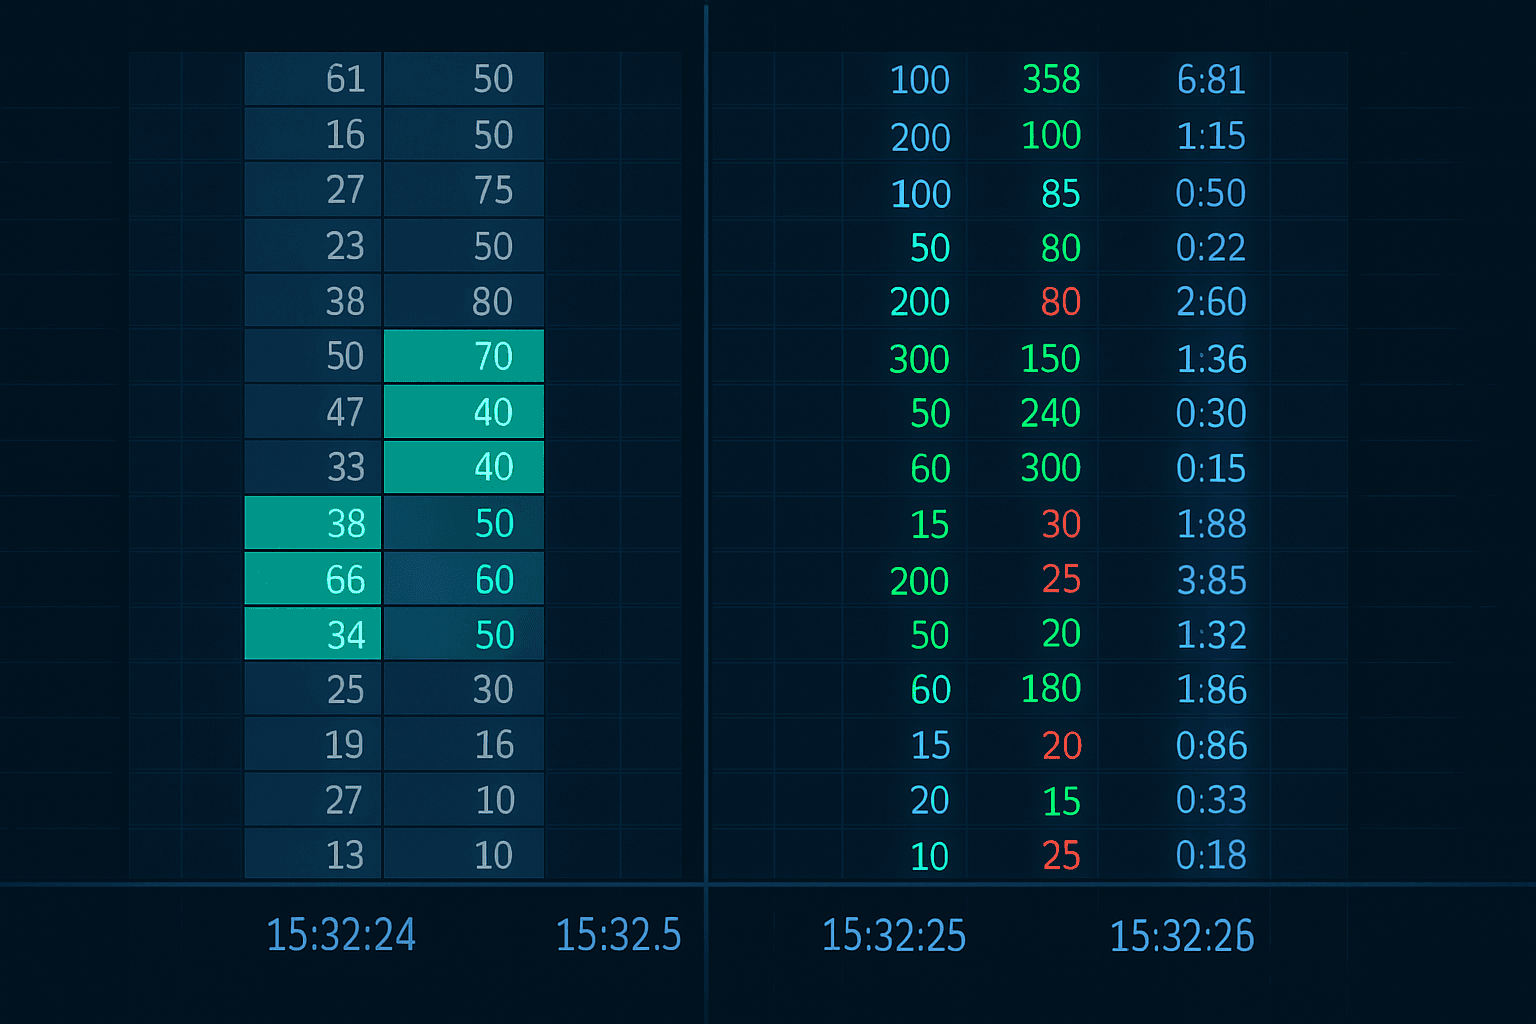Viewport: 1536px width, 1024px height.
Task: Click the red value 30
Action: 1061,524
